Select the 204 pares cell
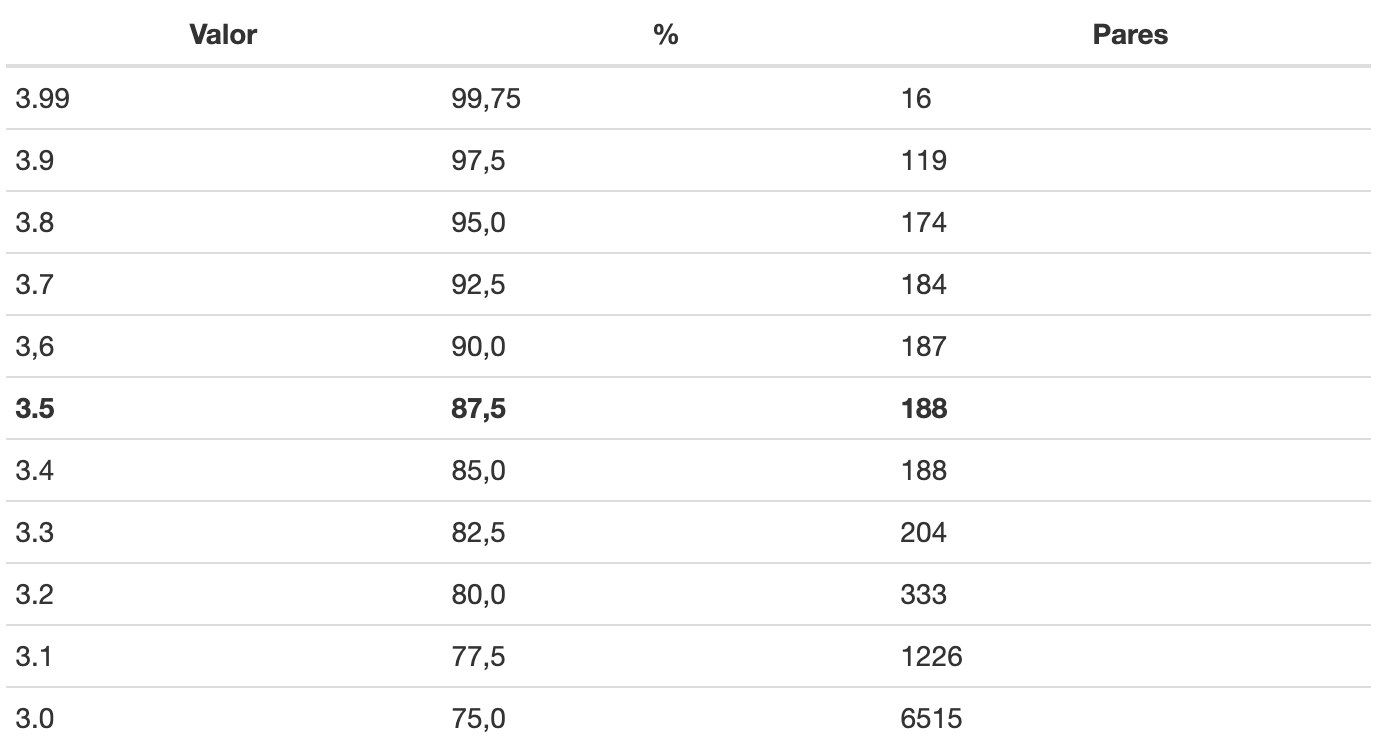Viewport: 1379px width, 749px height. [x=1130, y=532]
